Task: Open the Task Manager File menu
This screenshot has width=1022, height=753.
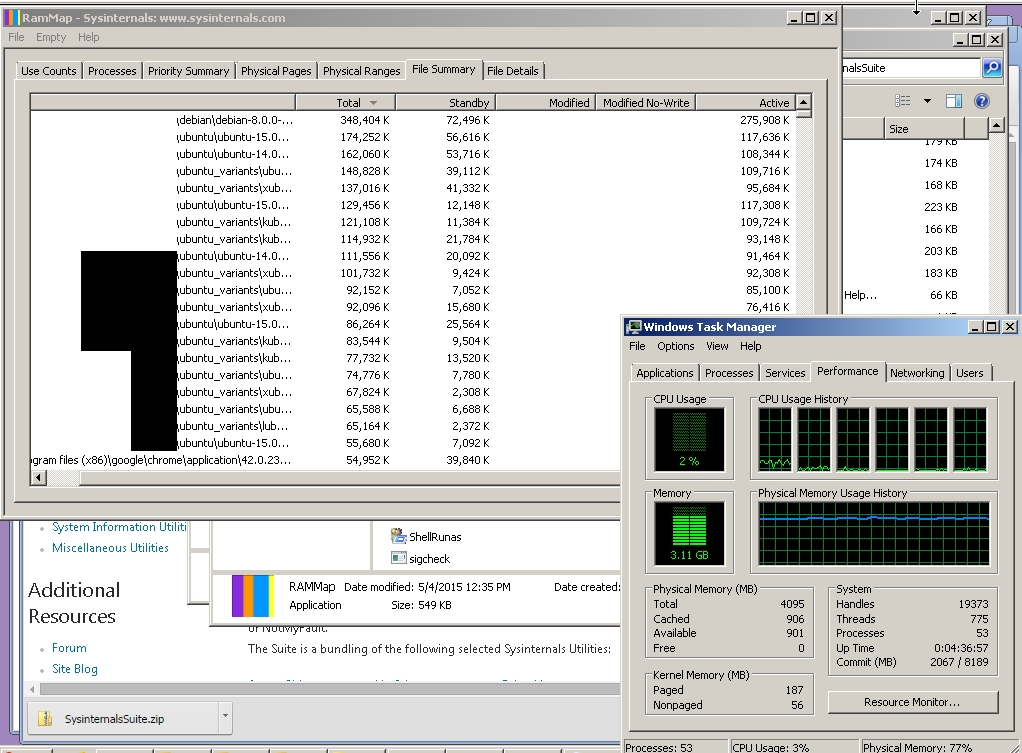Action: click(x=637, y=346)
